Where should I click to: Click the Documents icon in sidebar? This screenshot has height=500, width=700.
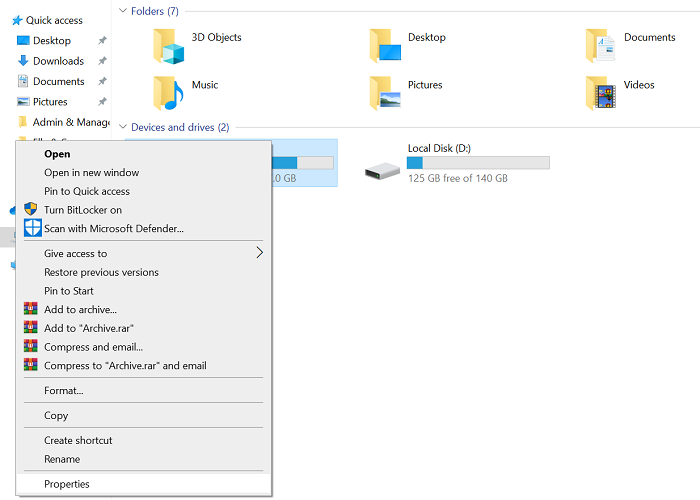pos(23,81)
